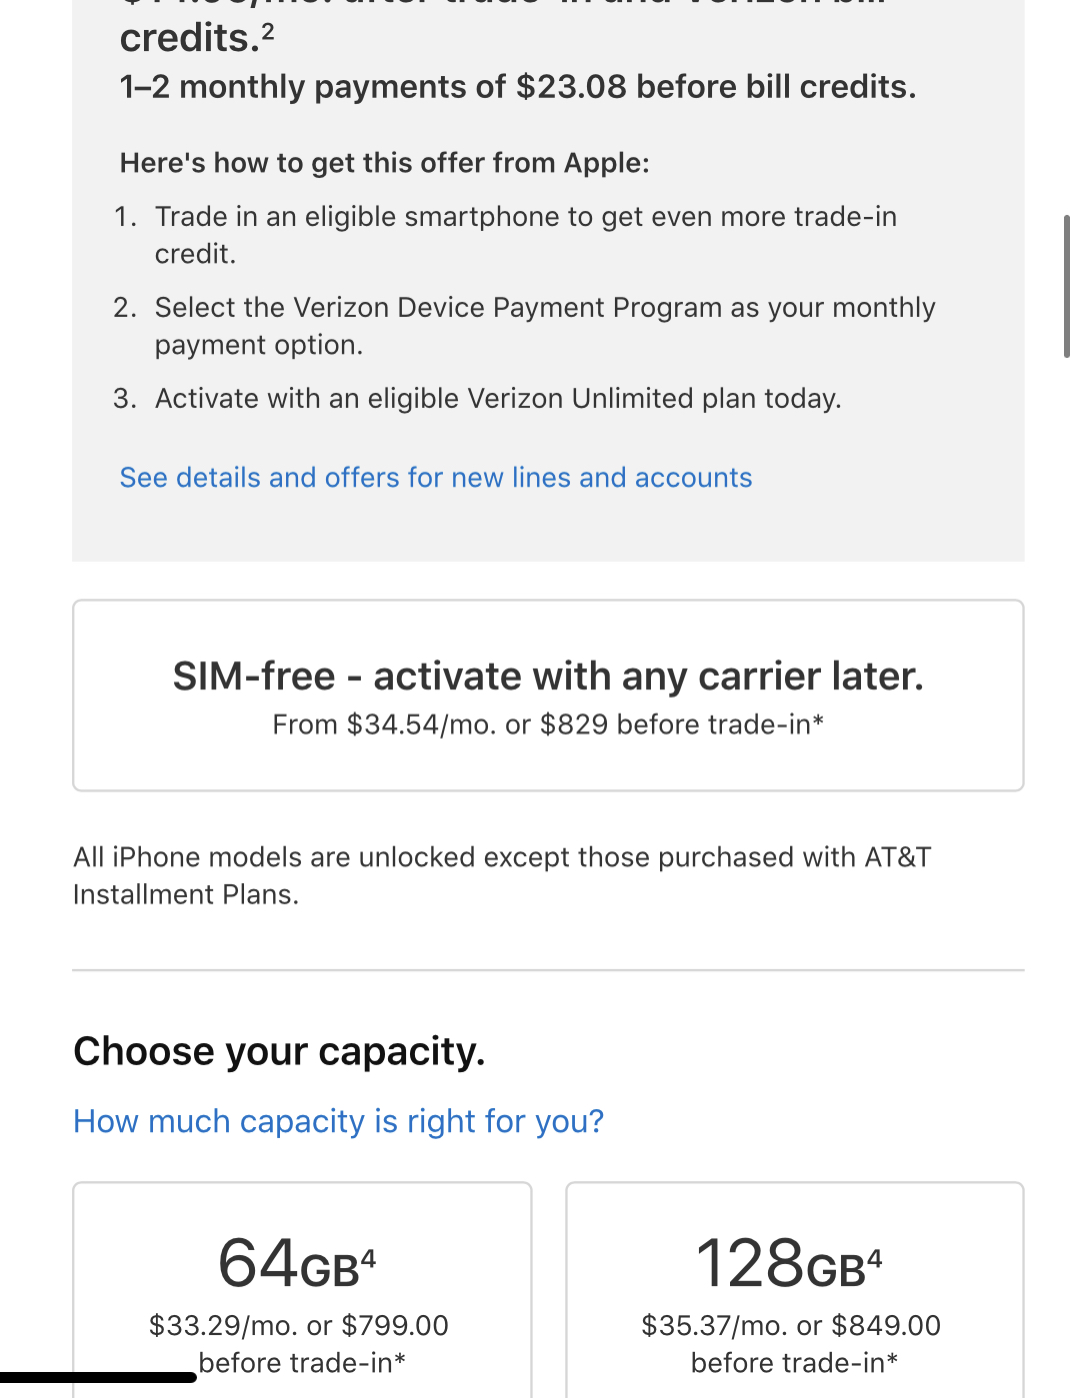The image size is (1076, 1398).
Task: Click the "$35.37/mo. or $849.00" price
Action: 791,1325
